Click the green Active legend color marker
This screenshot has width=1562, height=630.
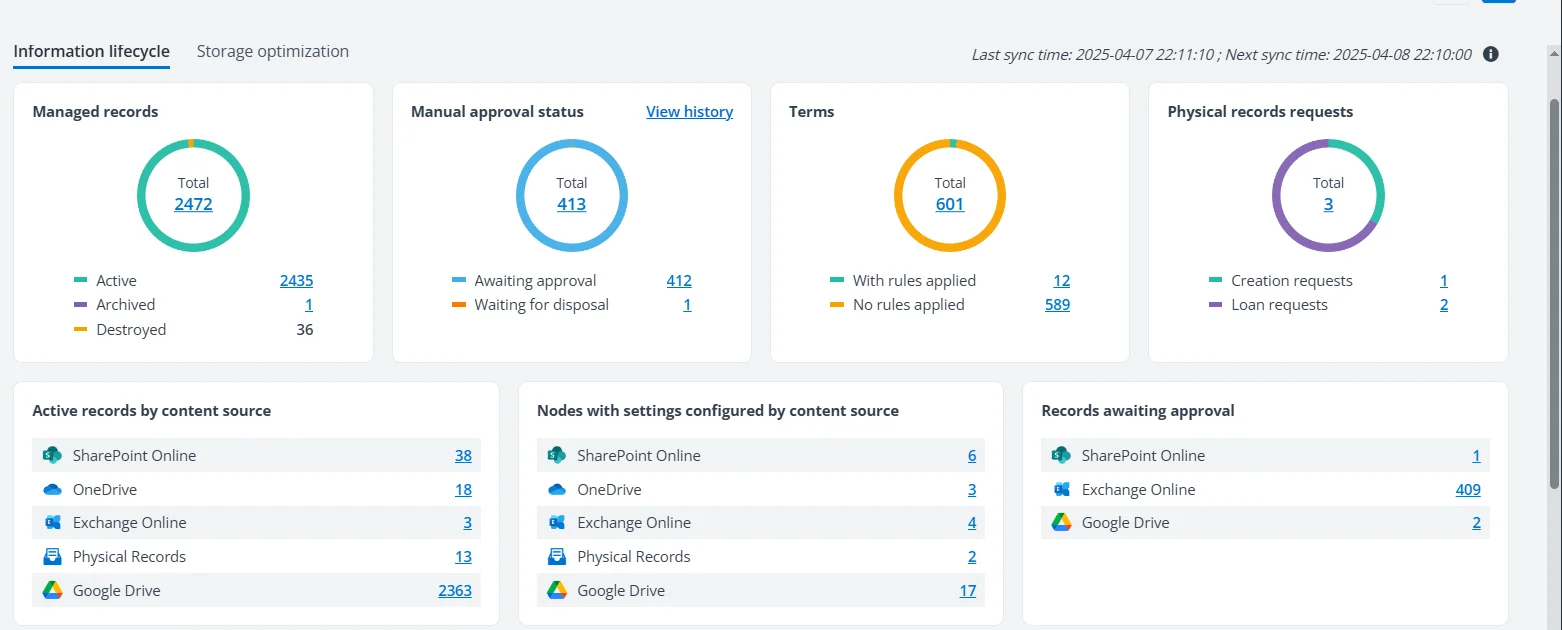point(81,280)
